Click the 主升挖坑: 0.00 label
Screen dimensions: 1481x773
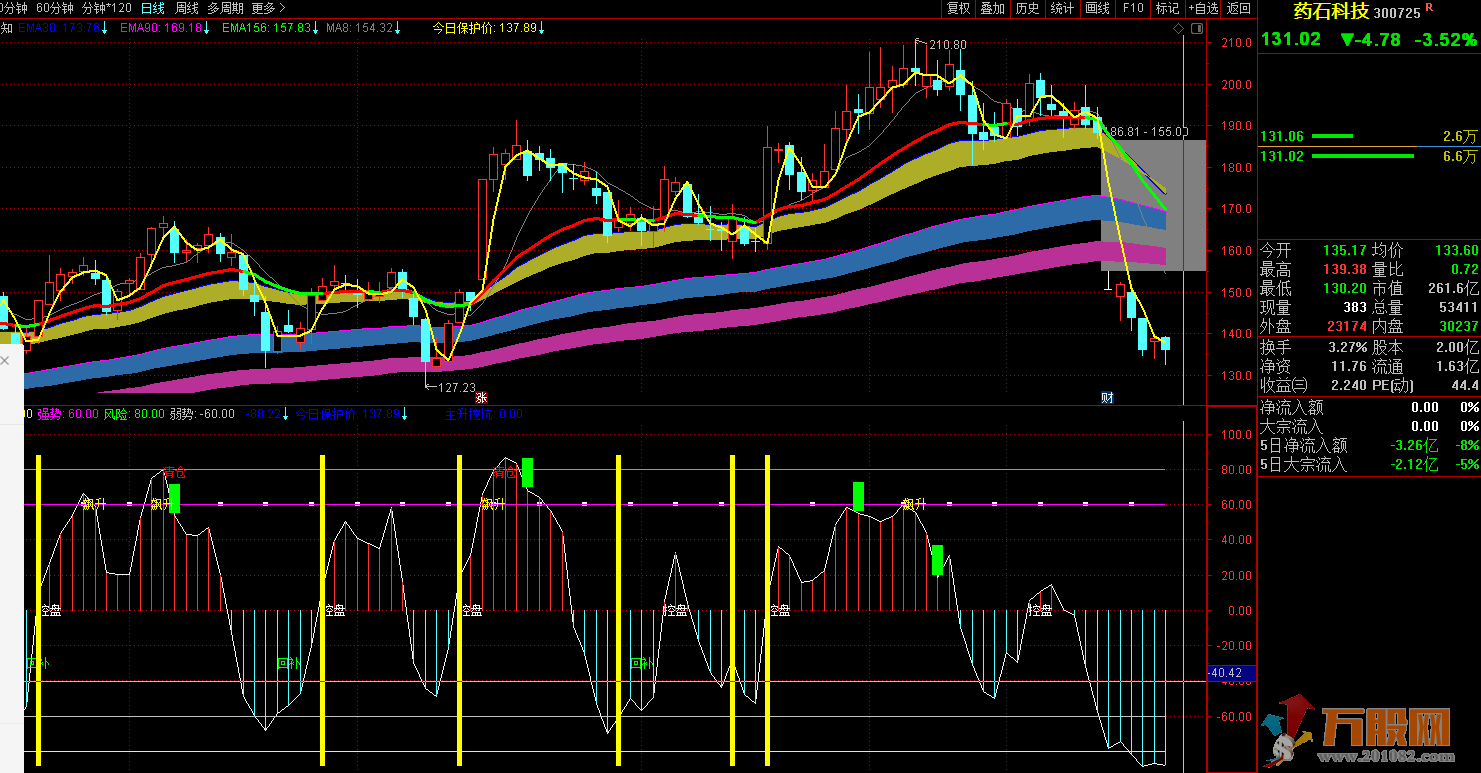click(x=483, y=413)
